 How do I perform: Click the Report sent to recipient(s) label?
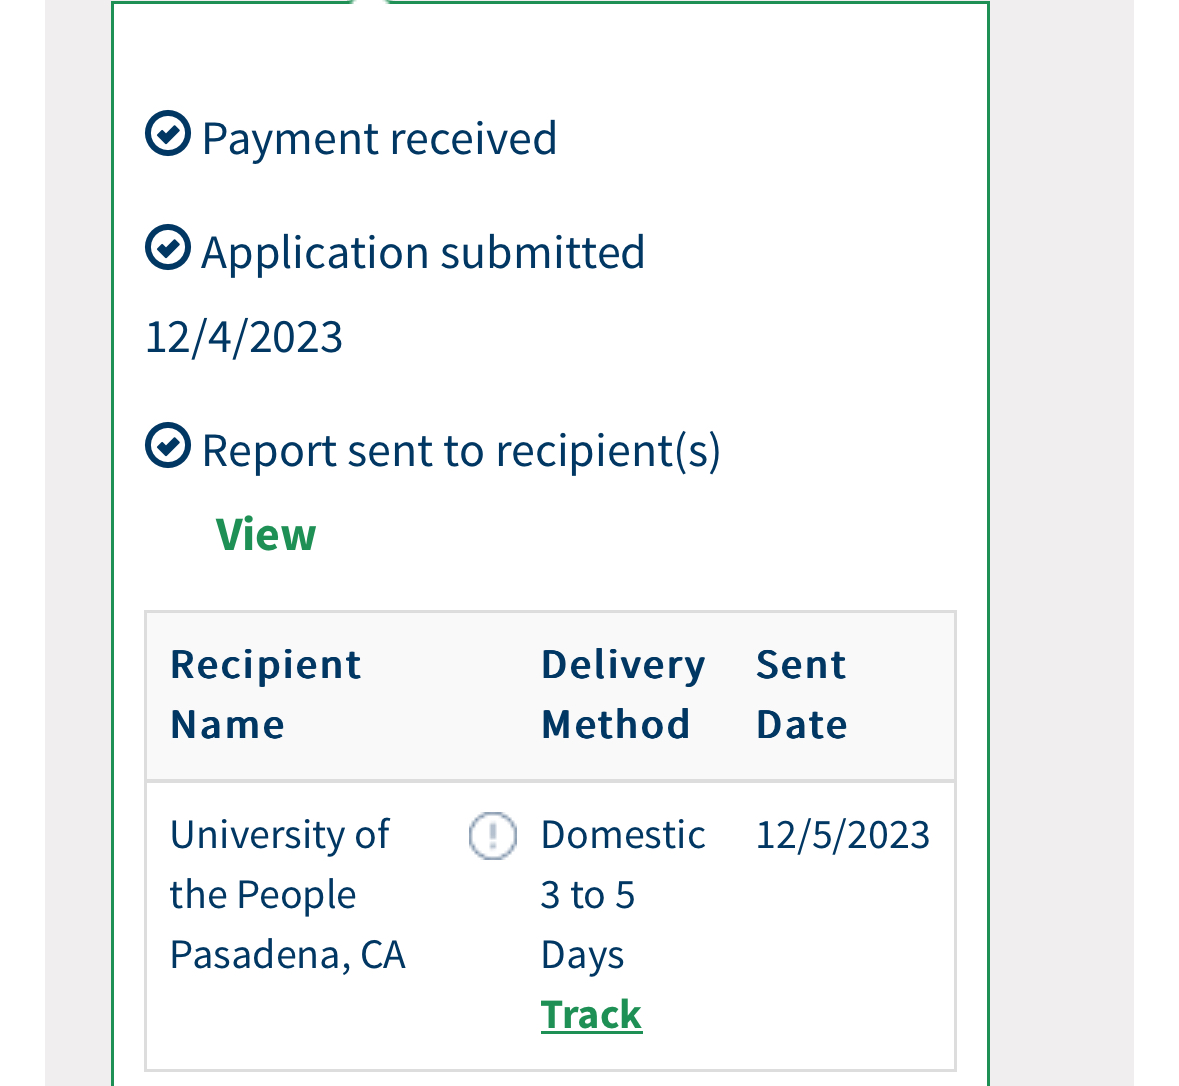point(461,451)
